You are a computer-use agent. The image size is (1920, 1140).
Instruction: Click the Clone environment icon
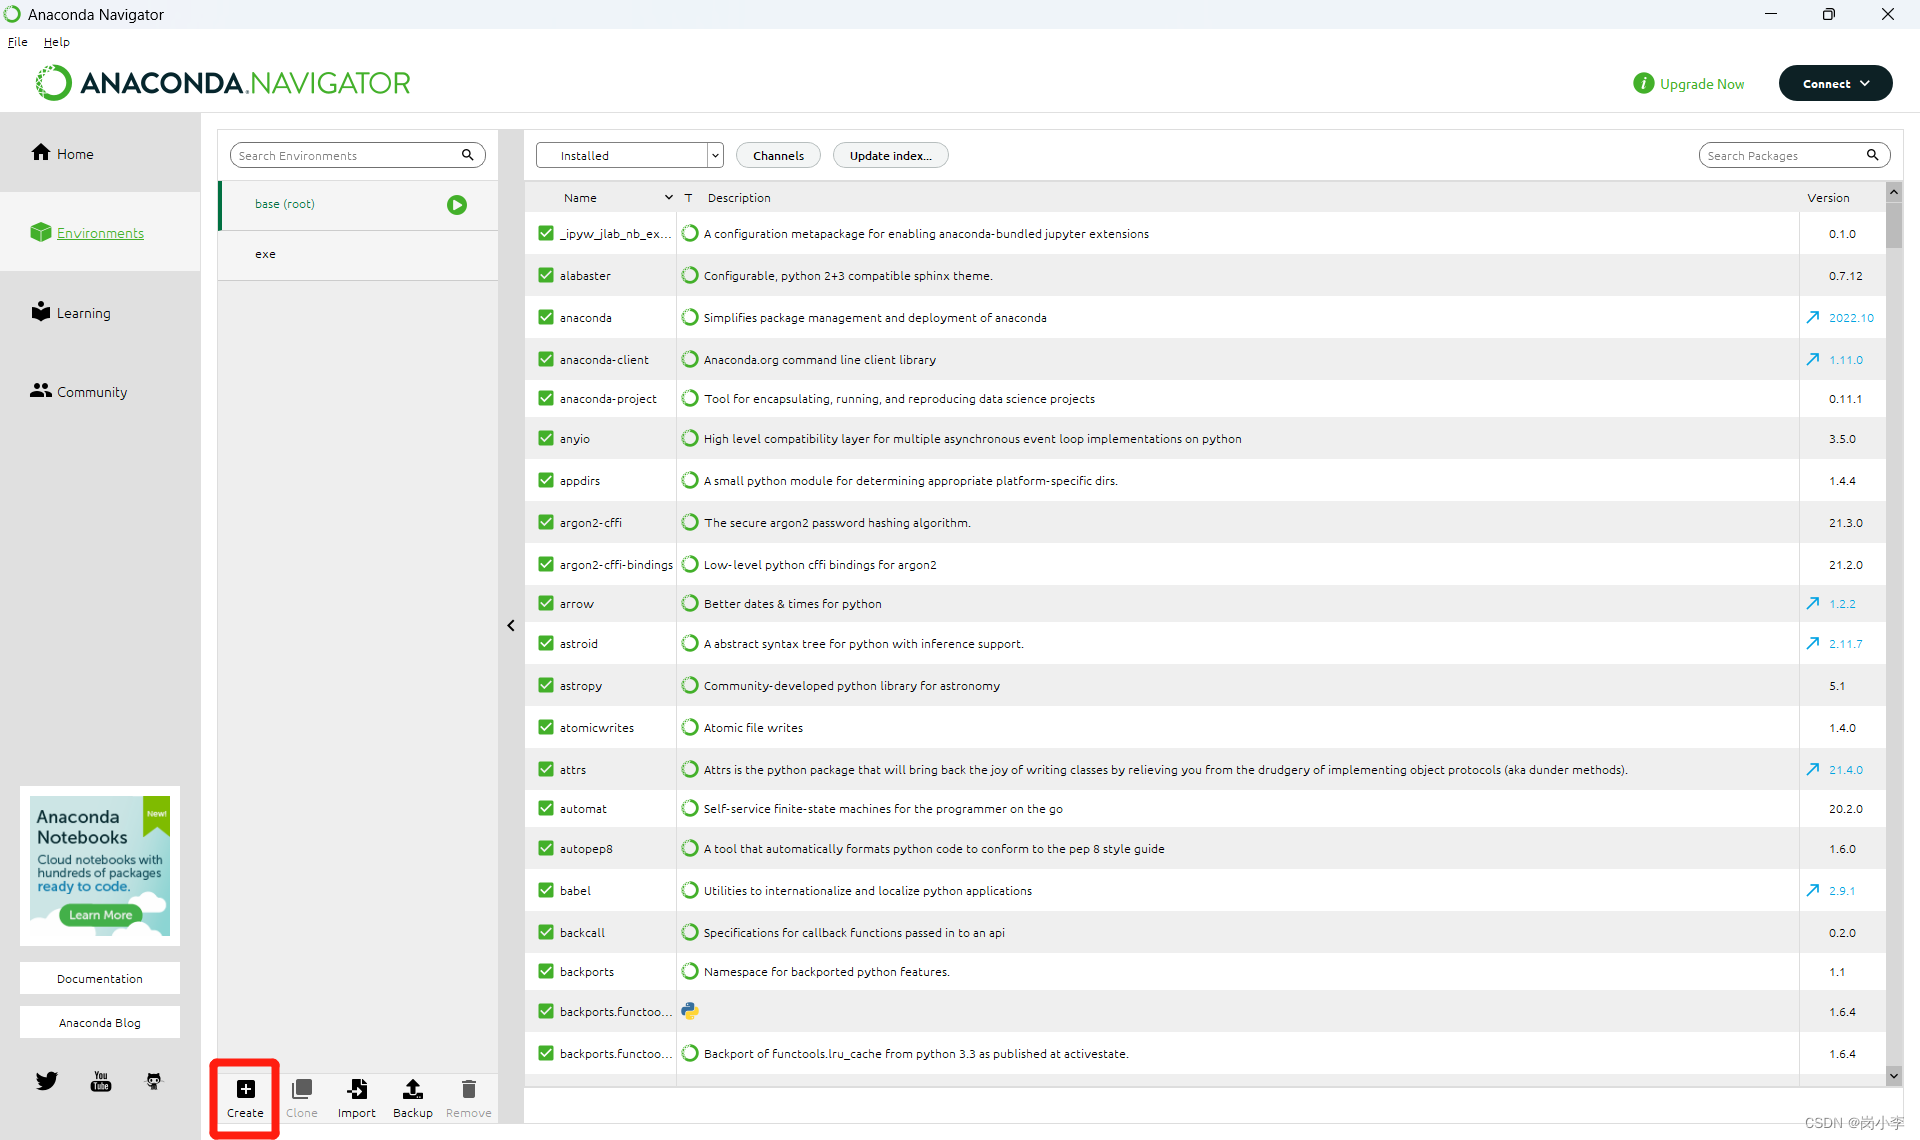pyautogui.click(x=301, y=1089)
